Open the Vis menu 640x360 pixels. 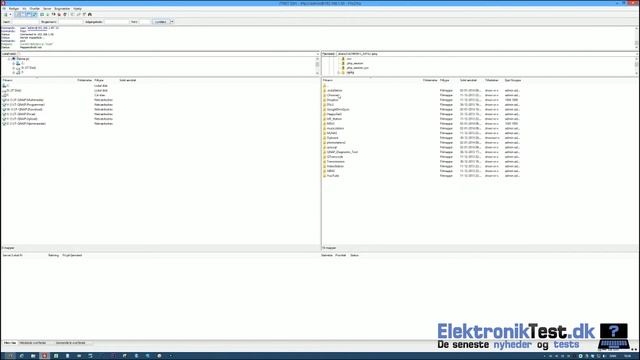(24, 9)
